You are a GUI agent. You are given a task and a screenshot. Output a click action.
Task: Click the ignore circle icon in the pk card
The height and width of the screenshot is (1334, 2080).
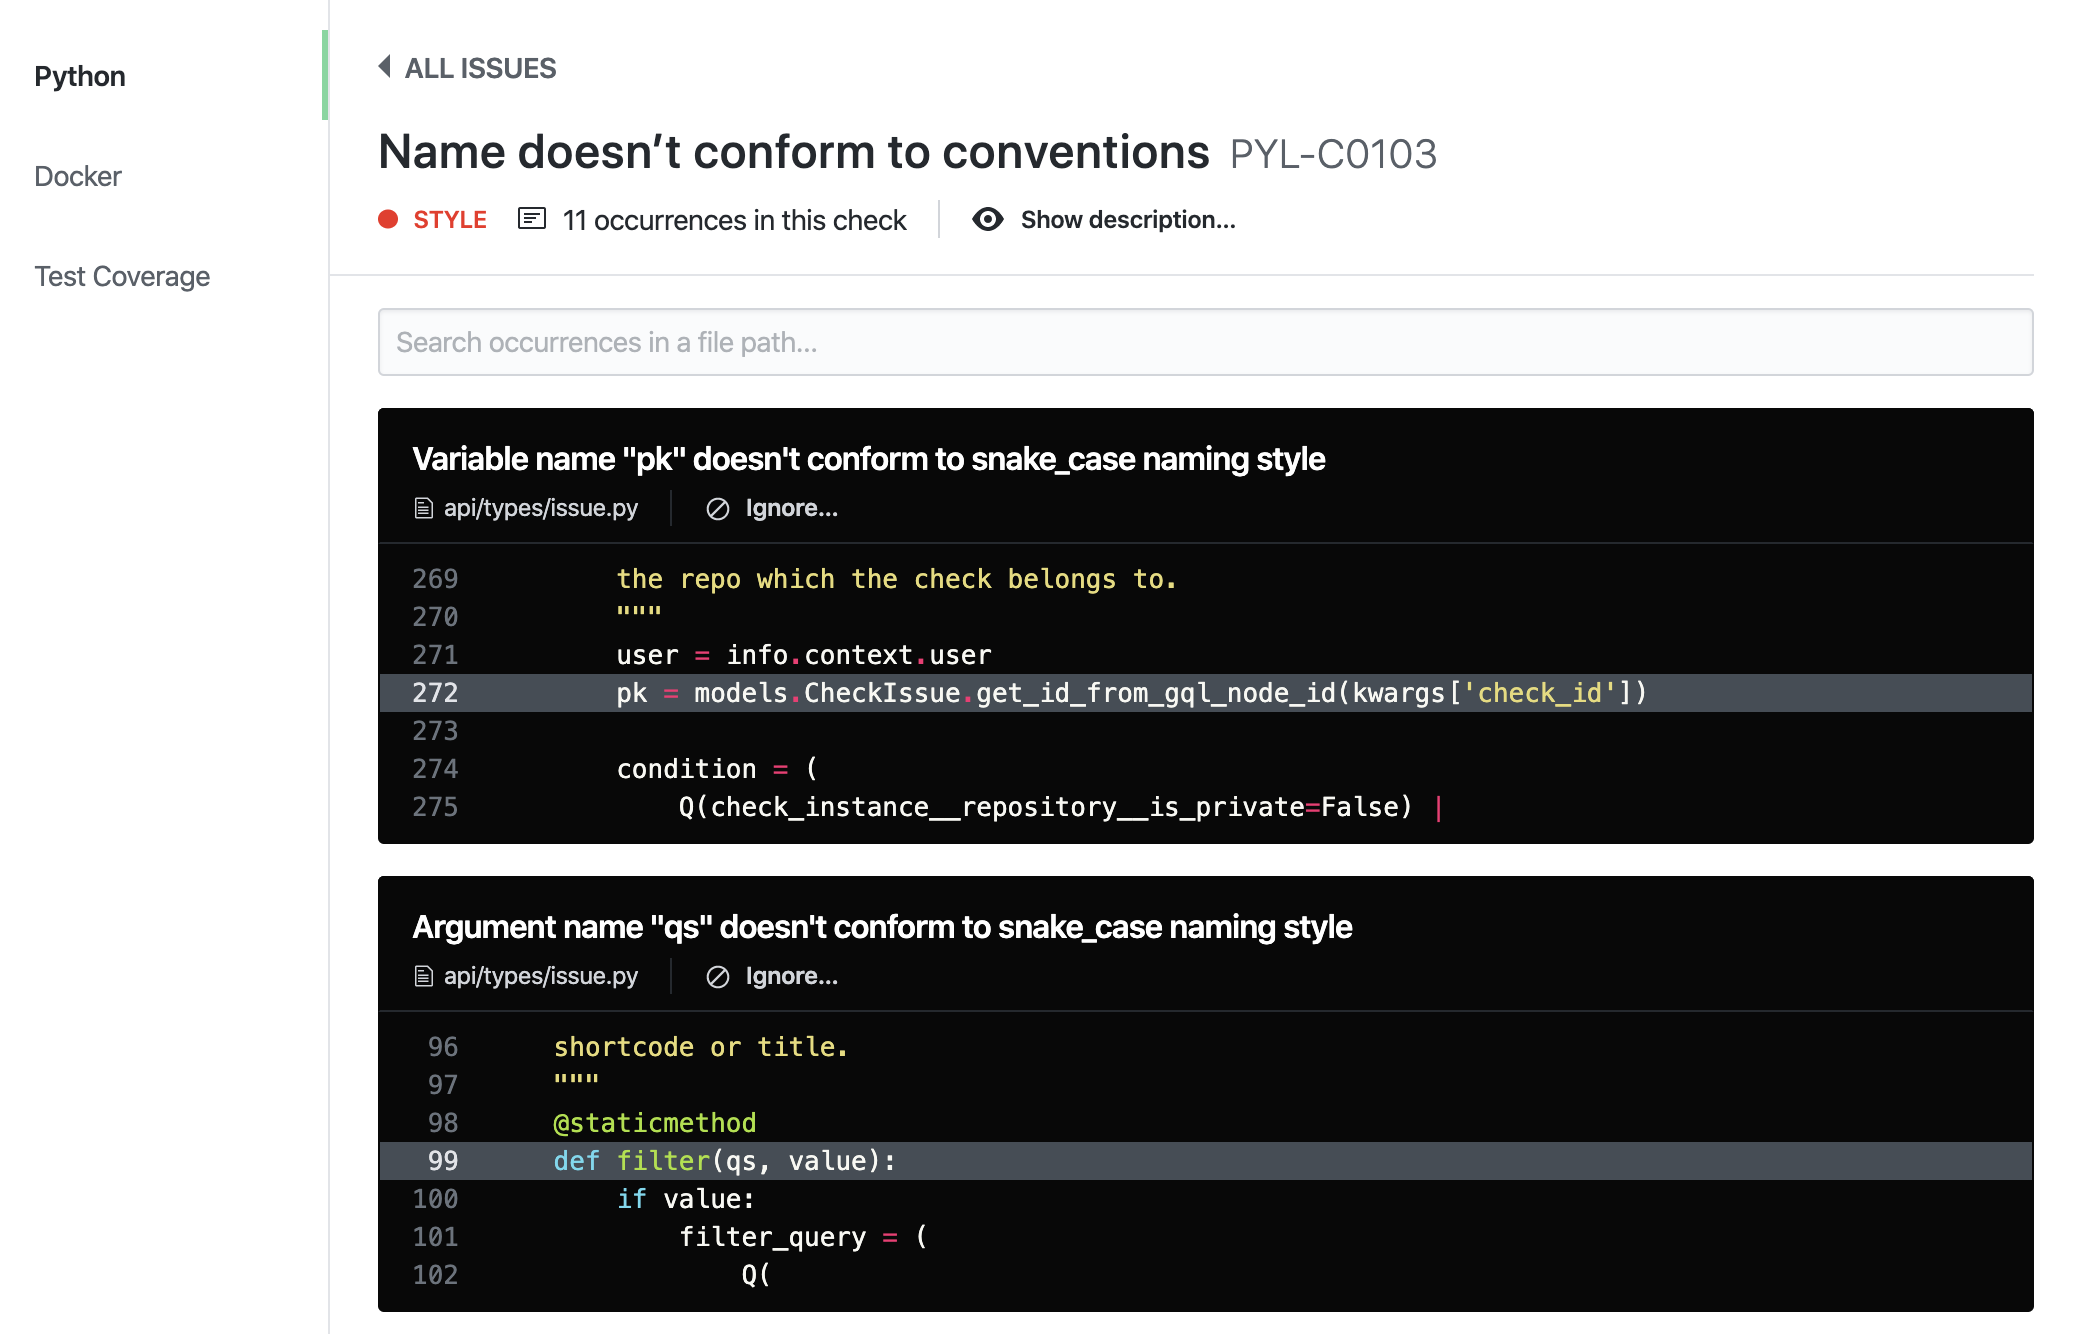717,509
